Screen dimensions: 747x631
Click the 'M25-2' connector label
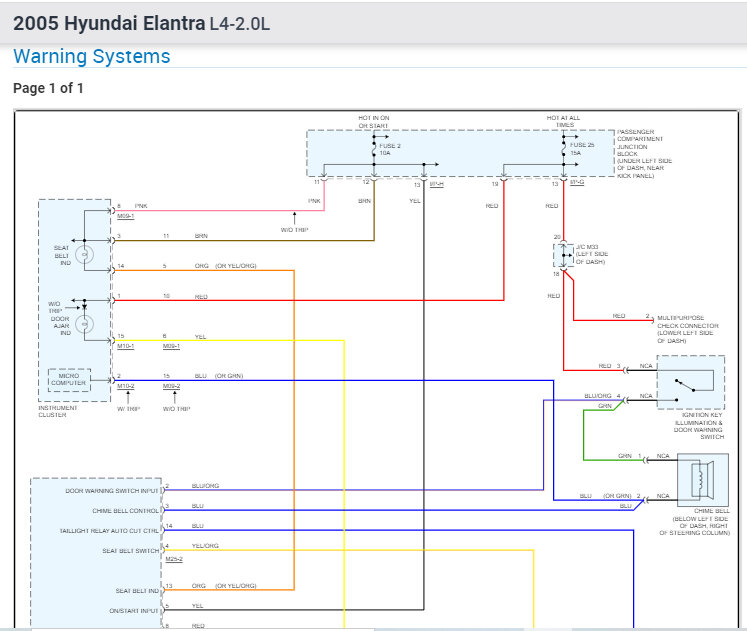pyautogui.click(x=174, y=559)
